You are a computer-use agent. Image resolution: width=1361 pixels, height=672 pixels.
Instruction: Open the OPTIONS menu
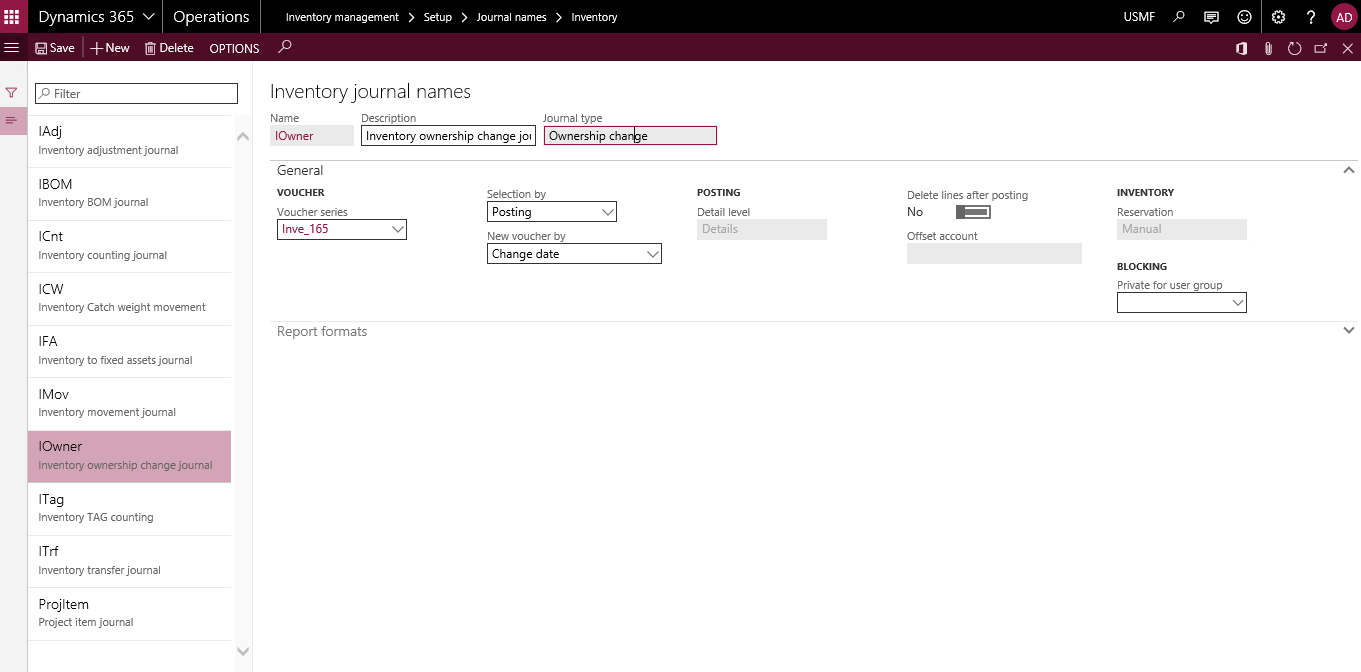(233, 47)
